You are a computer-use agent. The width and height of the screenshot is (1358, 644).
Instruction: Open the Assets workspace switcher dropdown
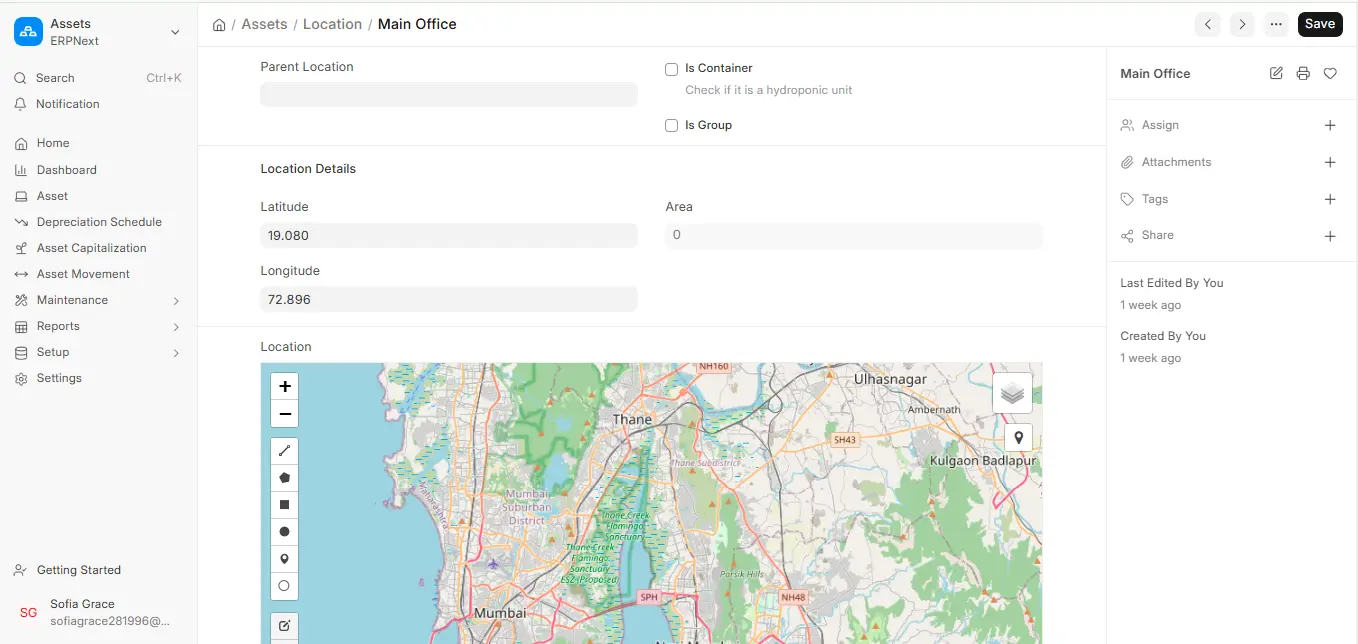[175, 32]
